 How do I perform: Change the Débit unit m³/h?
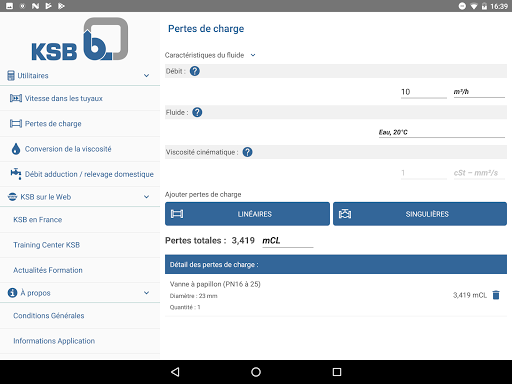point(479,92)
